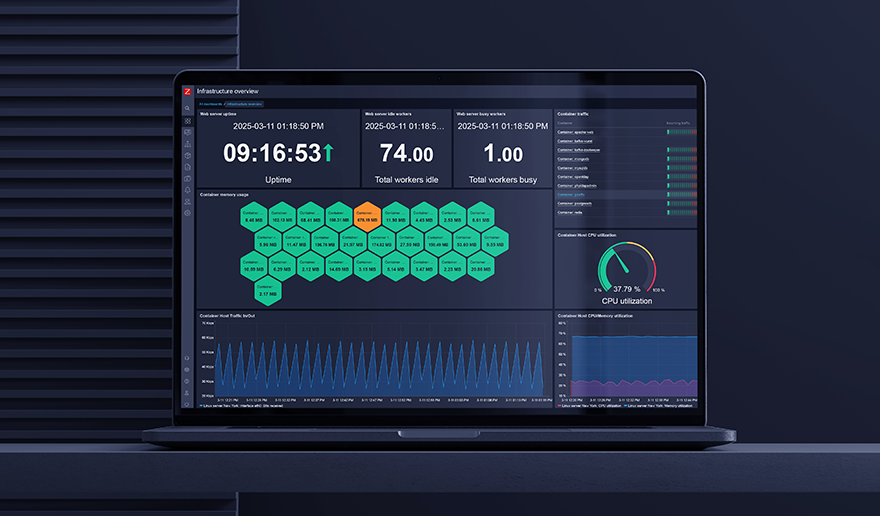Select the 53.60 MB container hexagon
The width and height of the screenshot is (880, 516).
click(x=466, y=241)
